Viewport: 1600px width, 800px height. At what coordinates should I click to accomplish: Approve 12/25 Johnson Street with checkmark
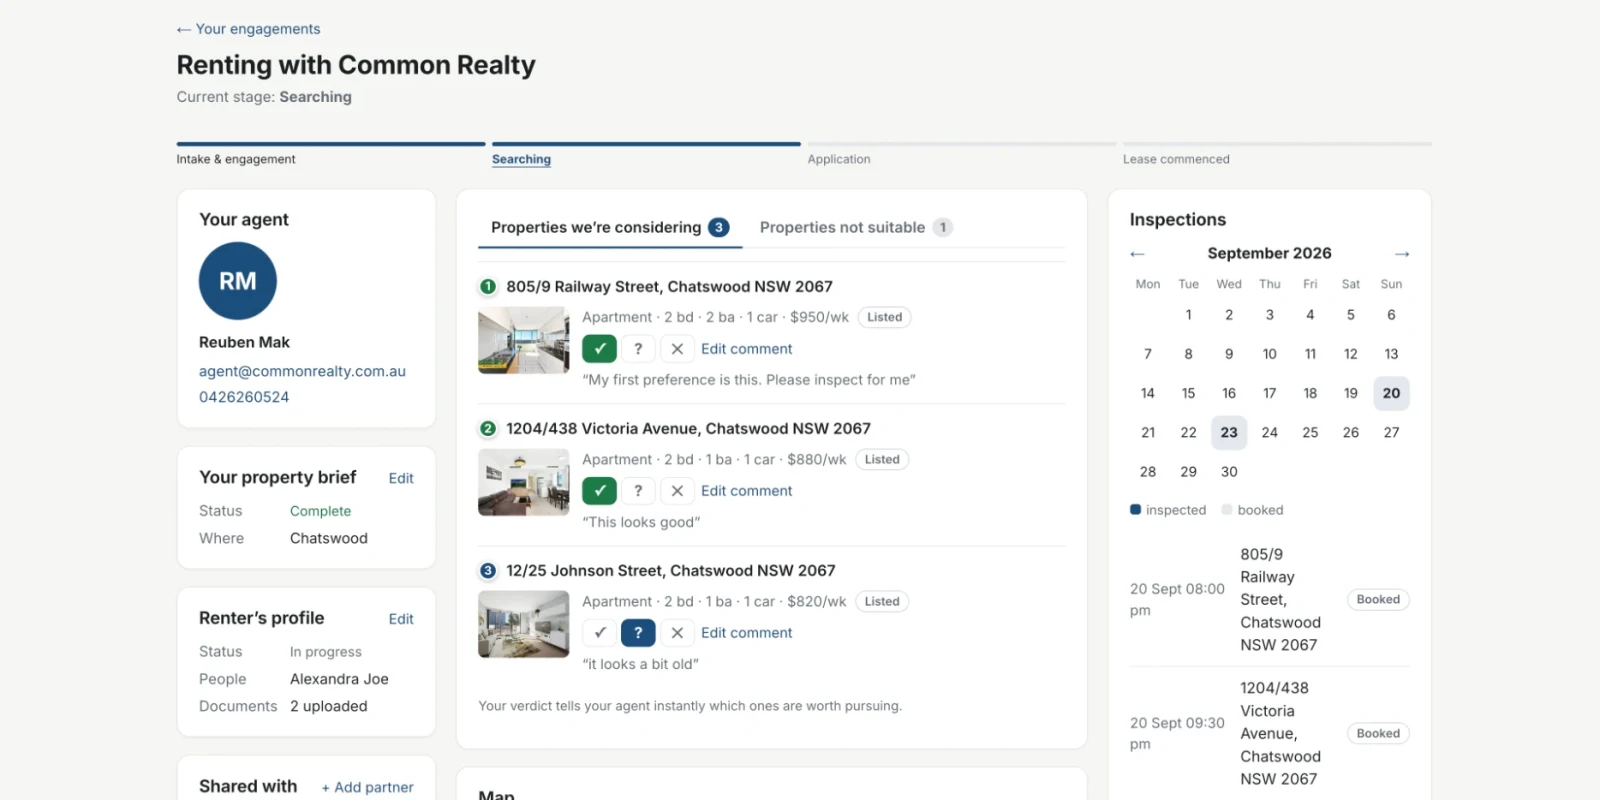599,633
